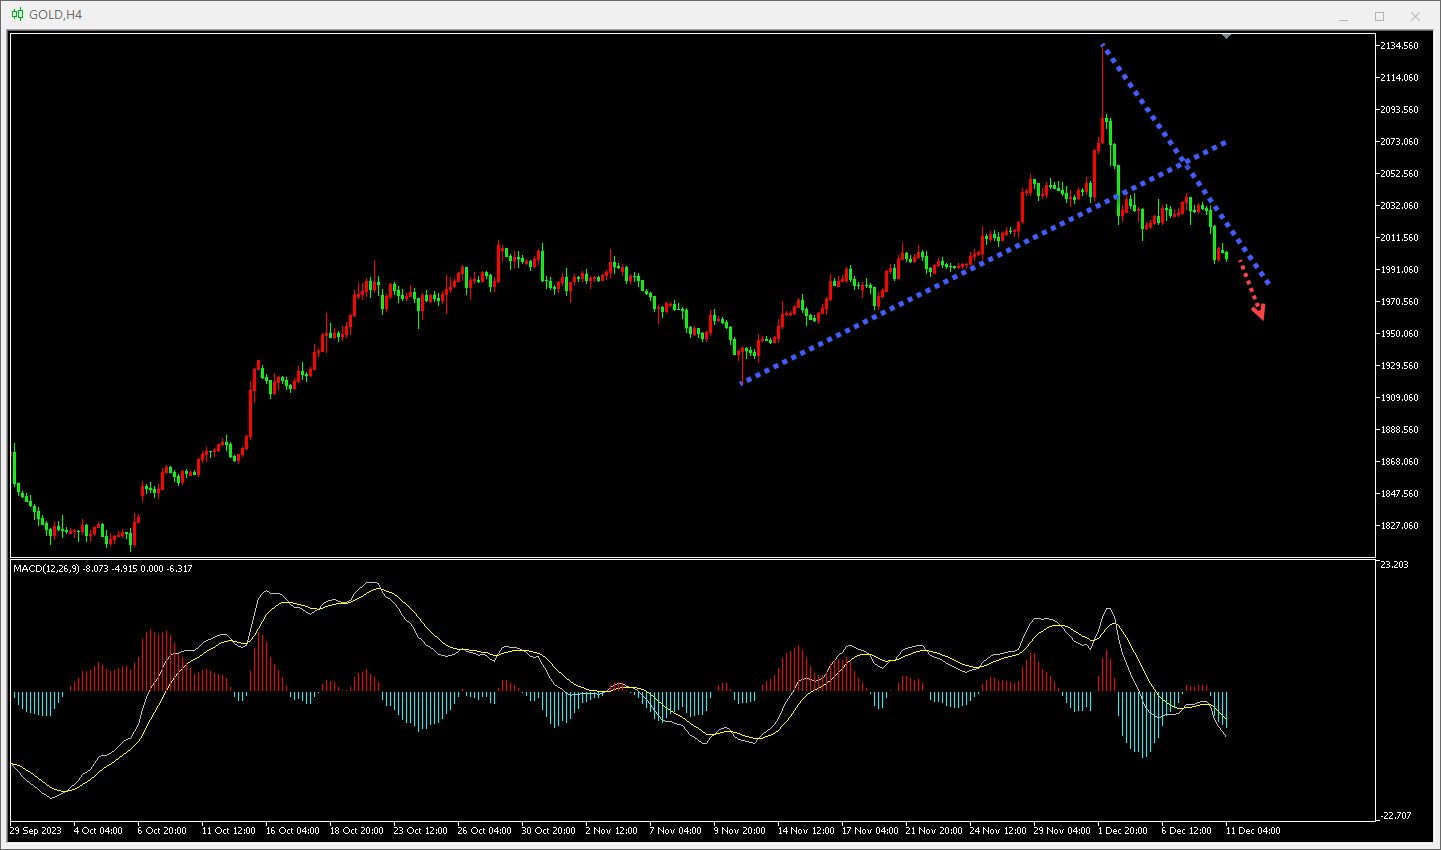Click the 2134.560 price scale label
The height and width of the screenshot is (850, 1441).
(1399, 46)
